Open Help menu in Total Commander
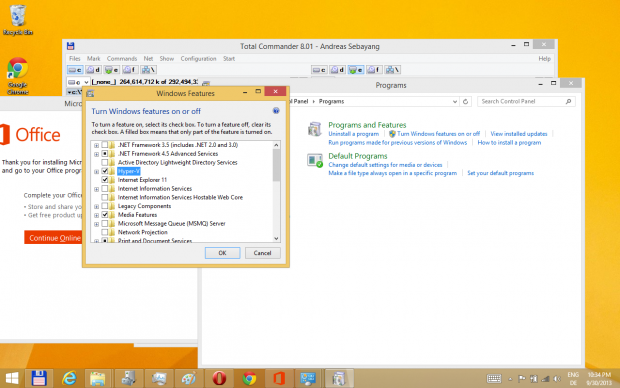 point(544,59)
